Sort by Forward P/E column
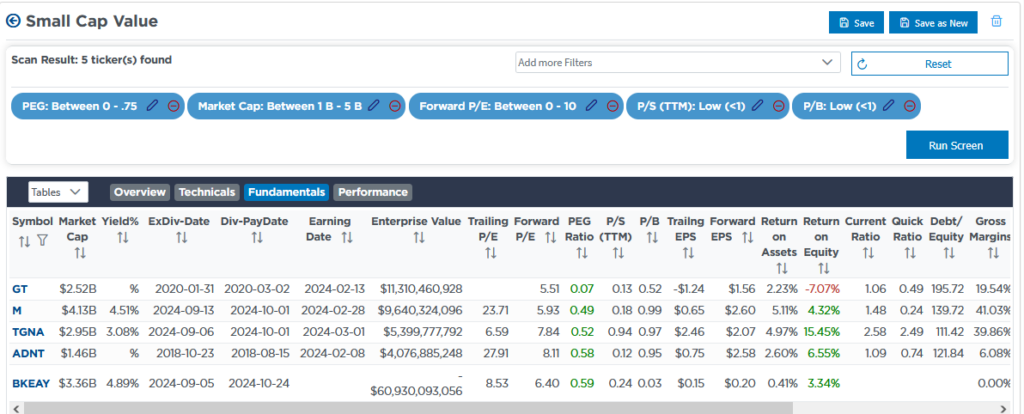This screenshot has height=414, width=1024. point(551,237)
